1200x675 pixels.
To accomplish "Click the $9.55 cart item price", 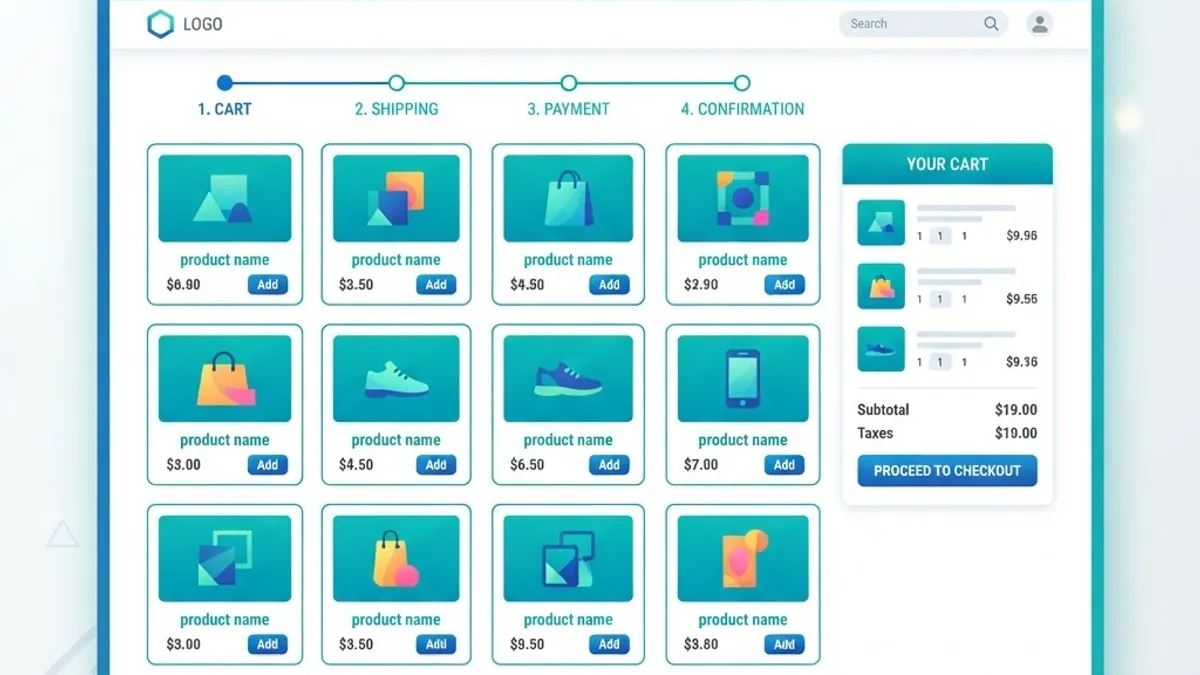I will point(1021,299).
